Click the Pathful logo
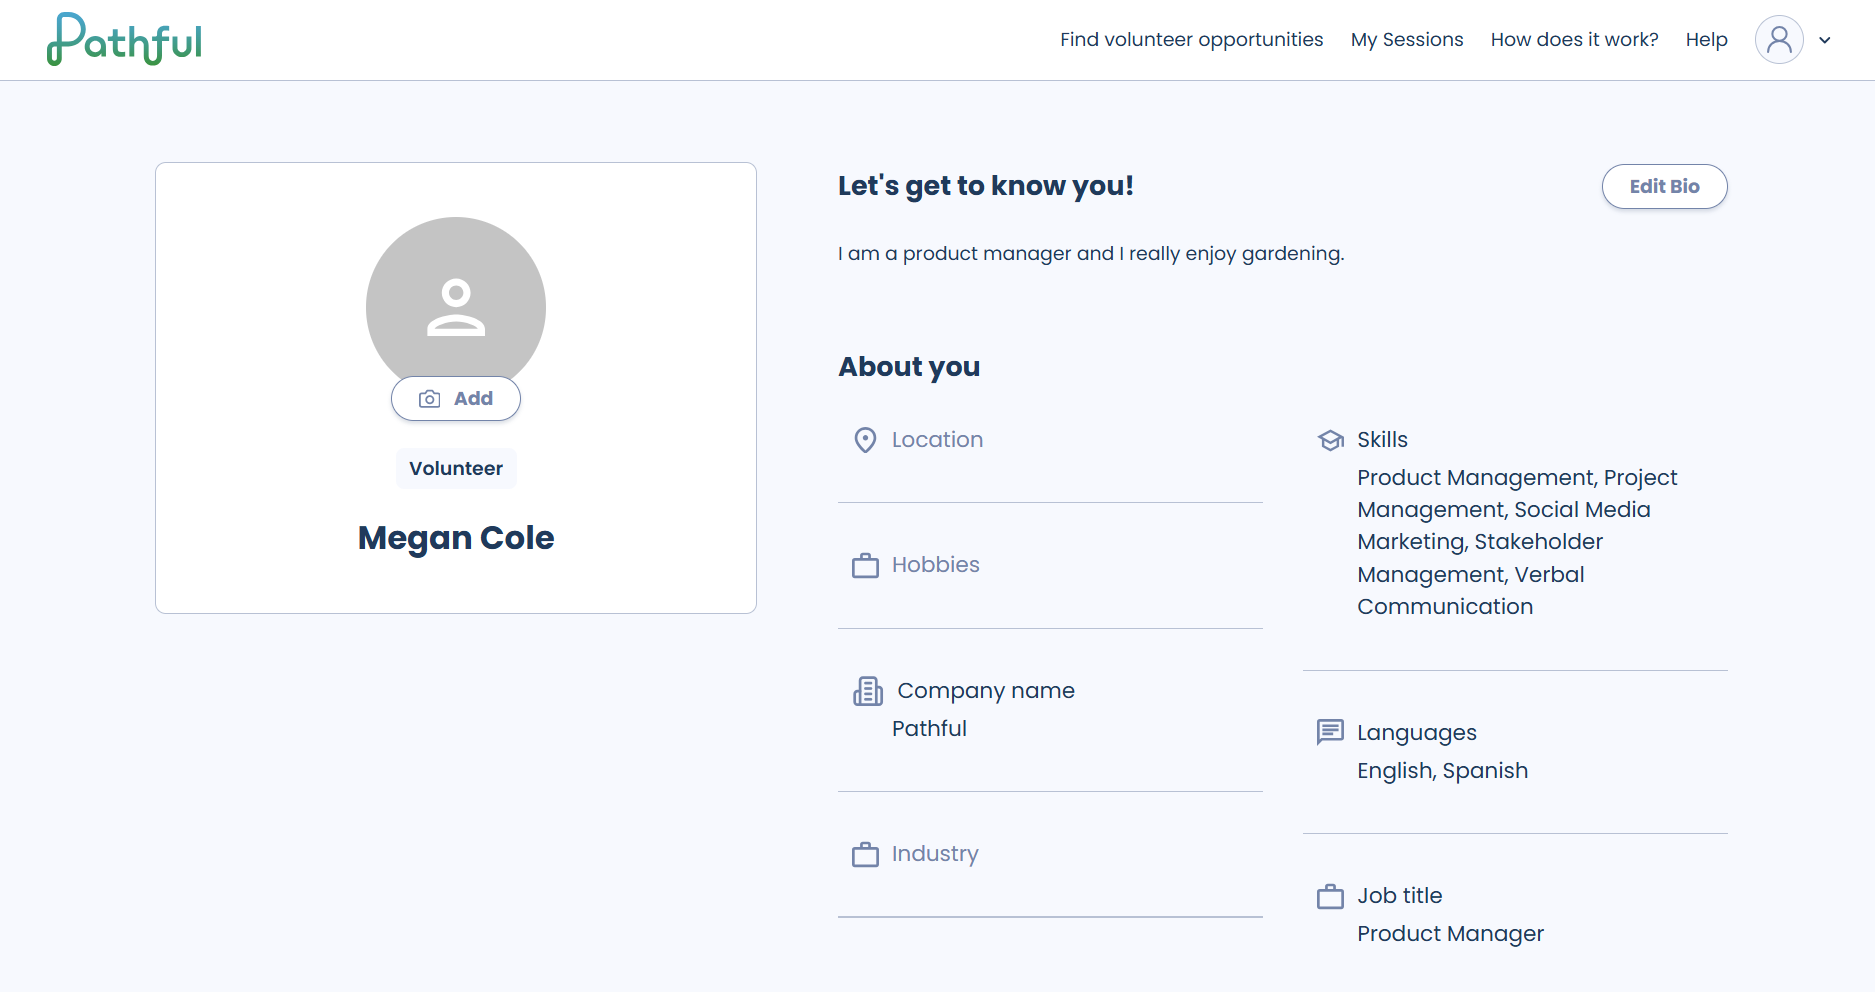Viewport: 1875px width, 992px height. 125,40
